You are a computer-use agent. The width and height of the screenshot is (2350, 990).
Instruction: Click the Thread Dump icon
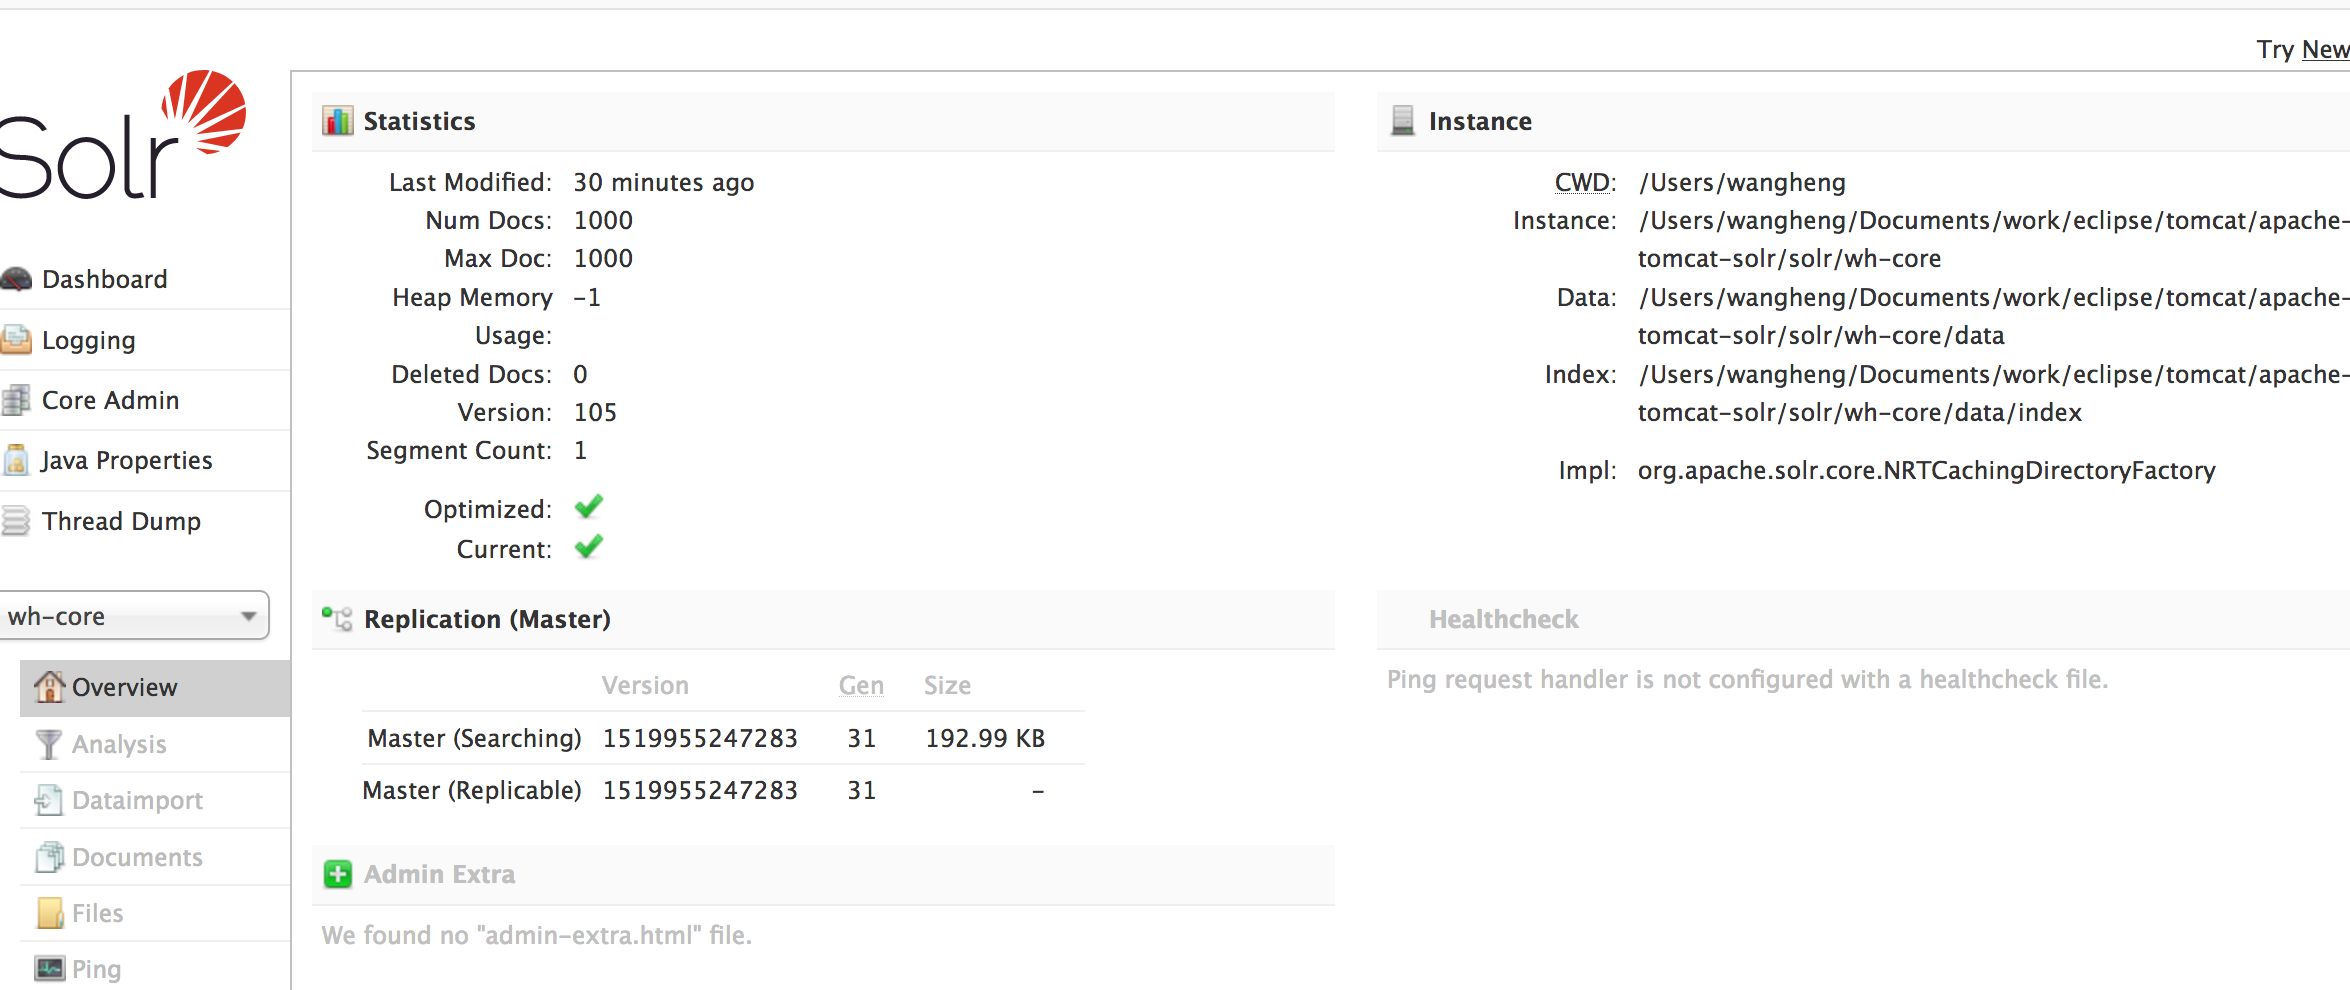[x=16, y=521]
